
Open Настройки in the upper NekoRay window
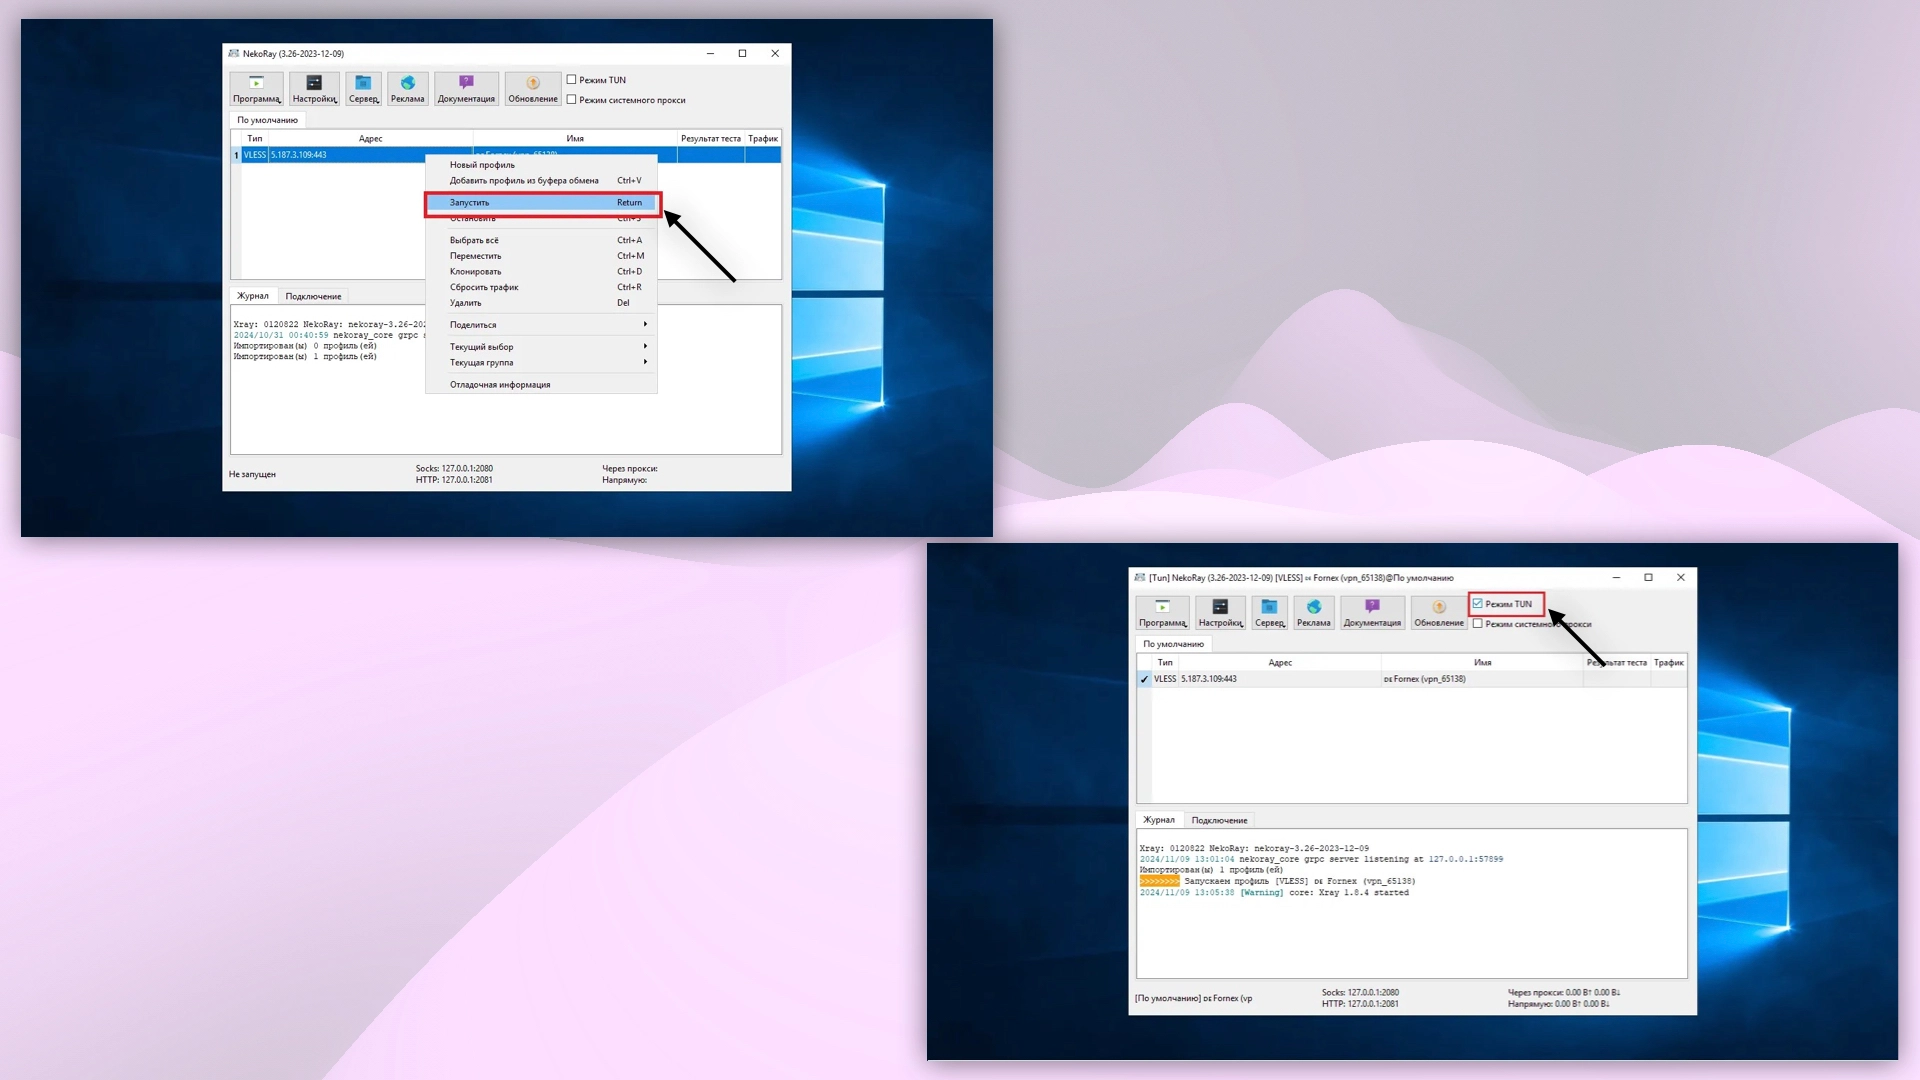point(314,89)
